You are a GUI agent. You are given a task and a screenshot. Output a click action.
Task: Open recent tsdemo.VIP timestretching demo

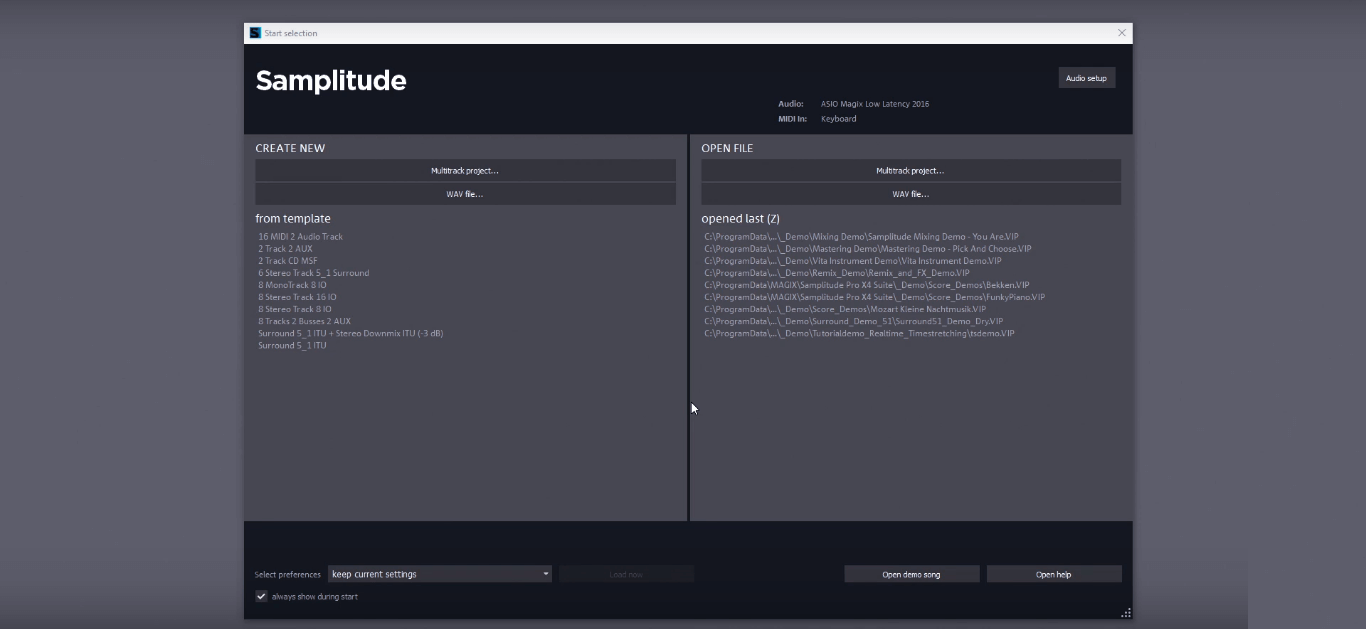(x=859, y=333)
